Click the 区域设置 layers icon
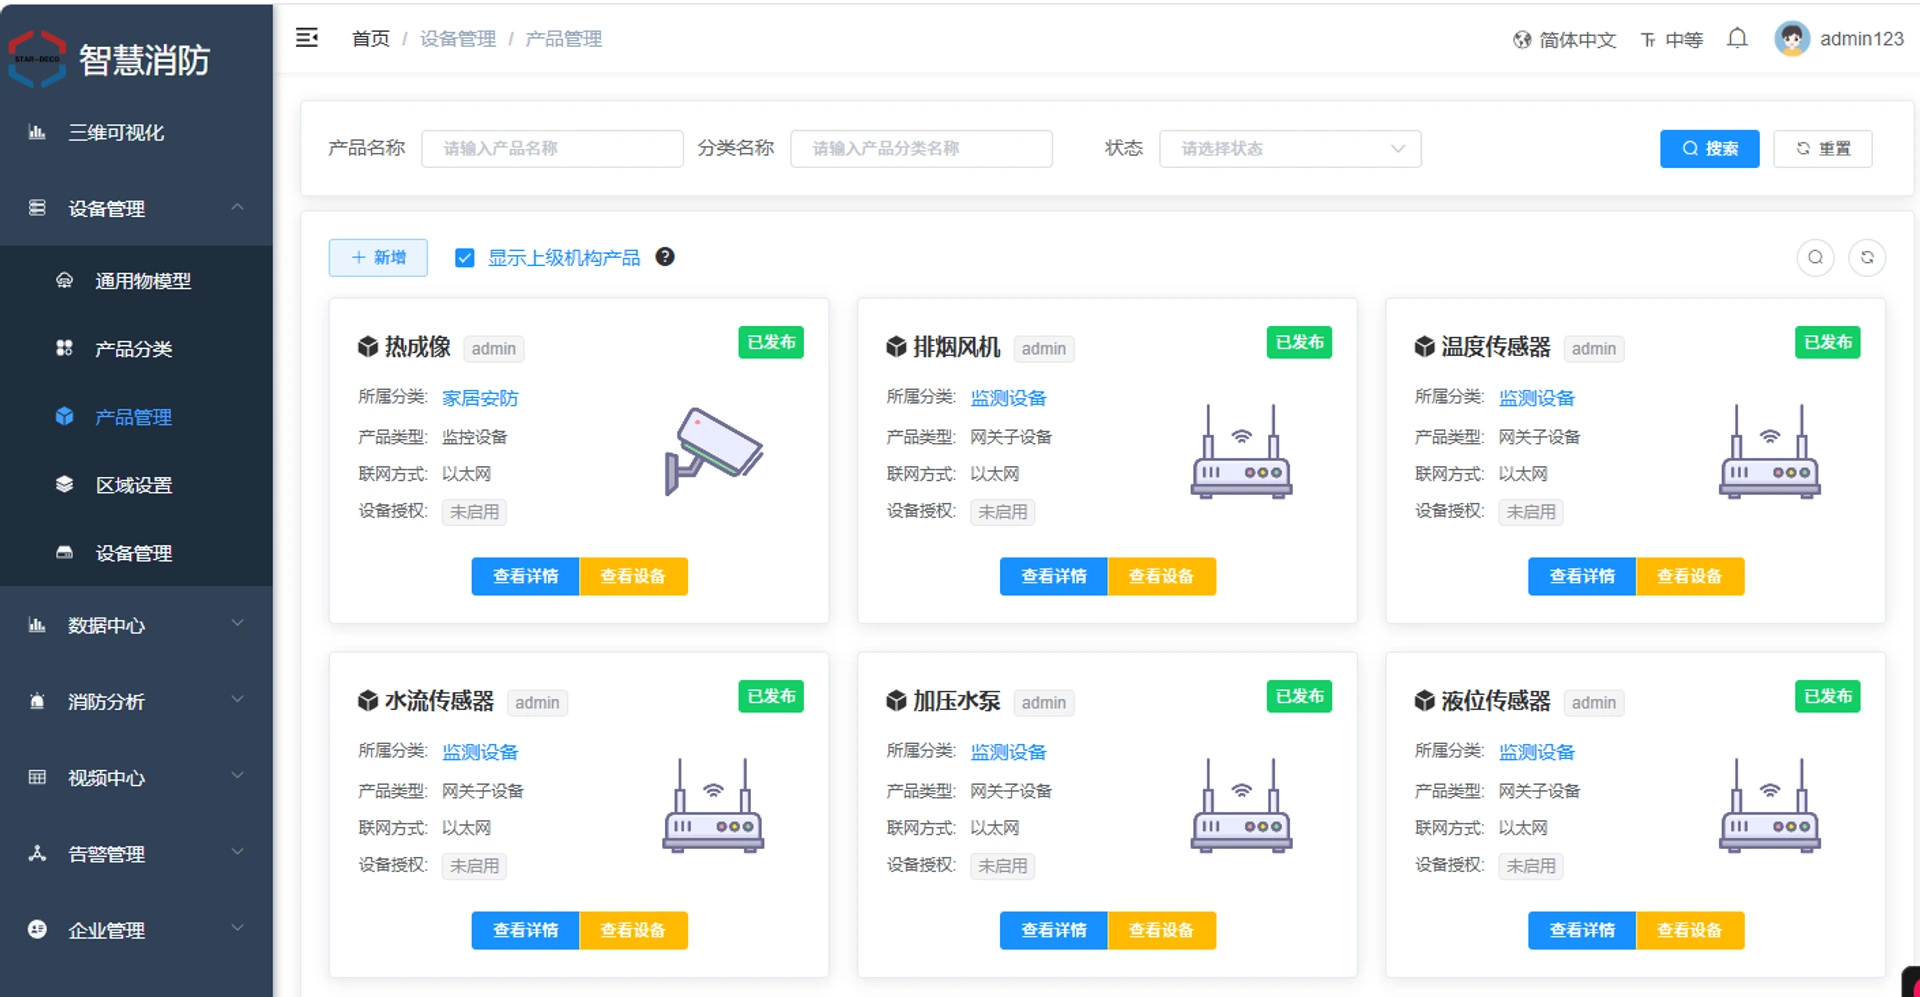1920x997 pixels. [64, 484]
